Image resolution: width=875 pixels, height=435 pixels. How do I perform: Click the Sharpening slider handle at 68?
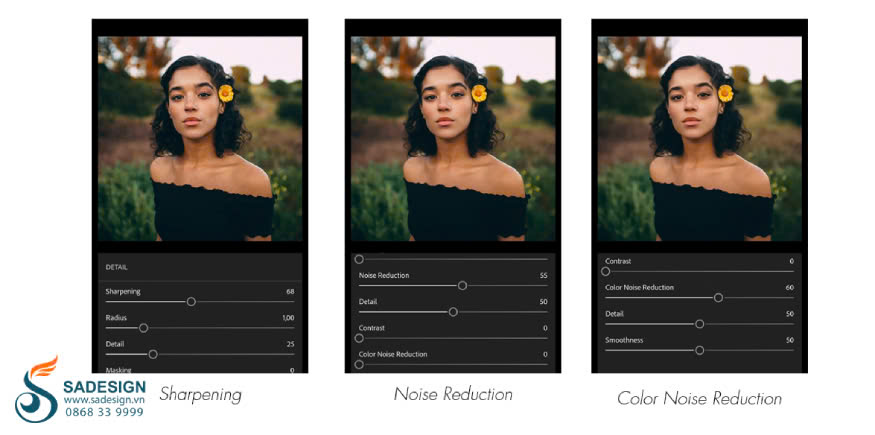point(191,302)
